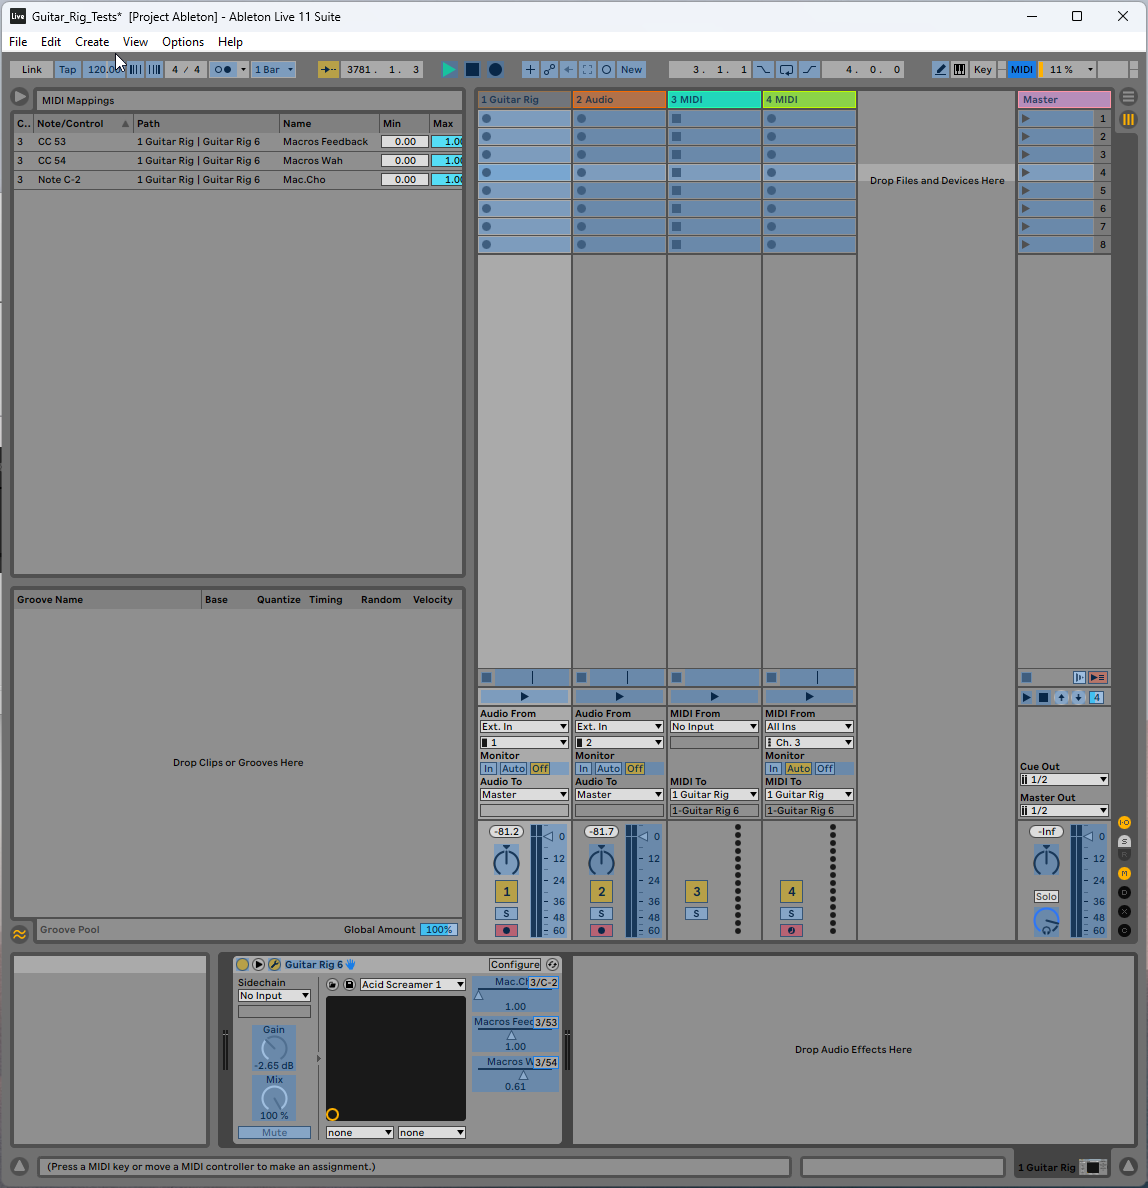This screenshot has height=1188, width=1148.
Task: Stop playback with the transport Stop button
Action: coord(472,70)
